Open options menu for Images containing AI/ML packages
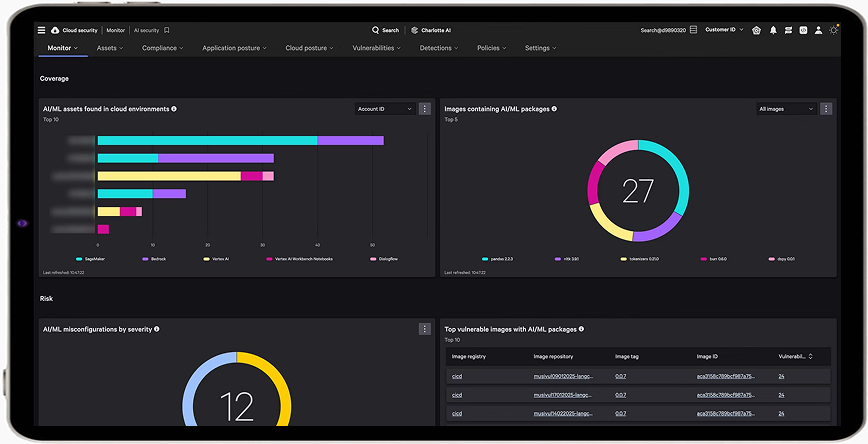 (826, 109)
